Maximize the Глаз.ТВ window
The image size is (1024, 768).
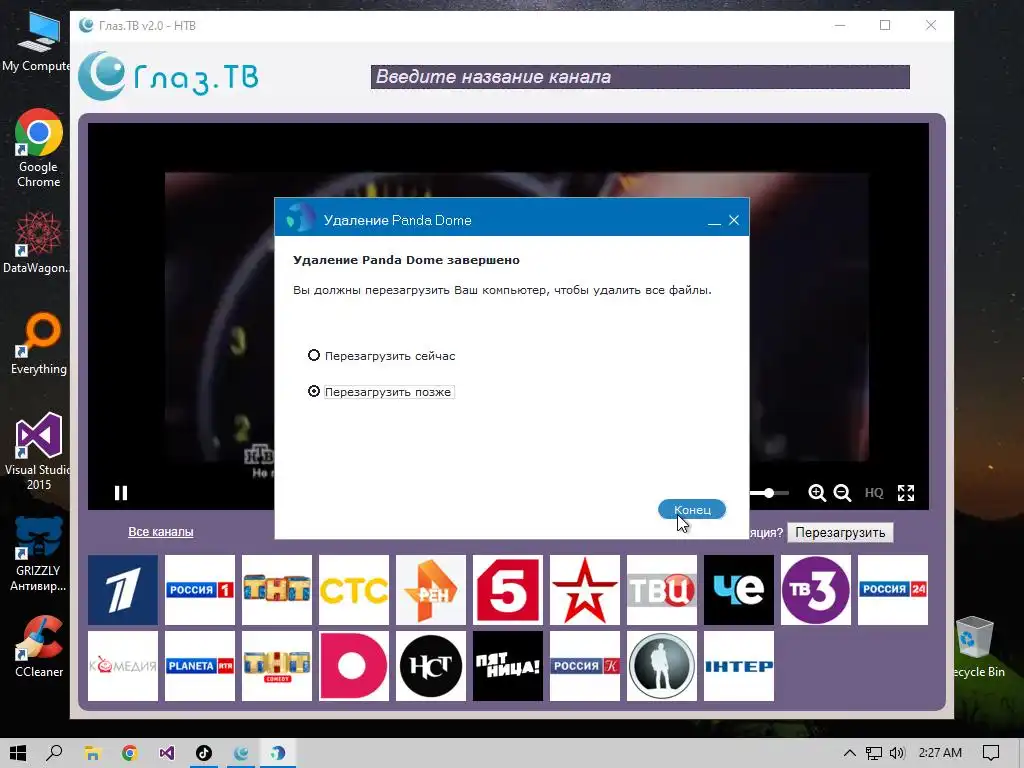pyautogui.click(x=885, y=25)
